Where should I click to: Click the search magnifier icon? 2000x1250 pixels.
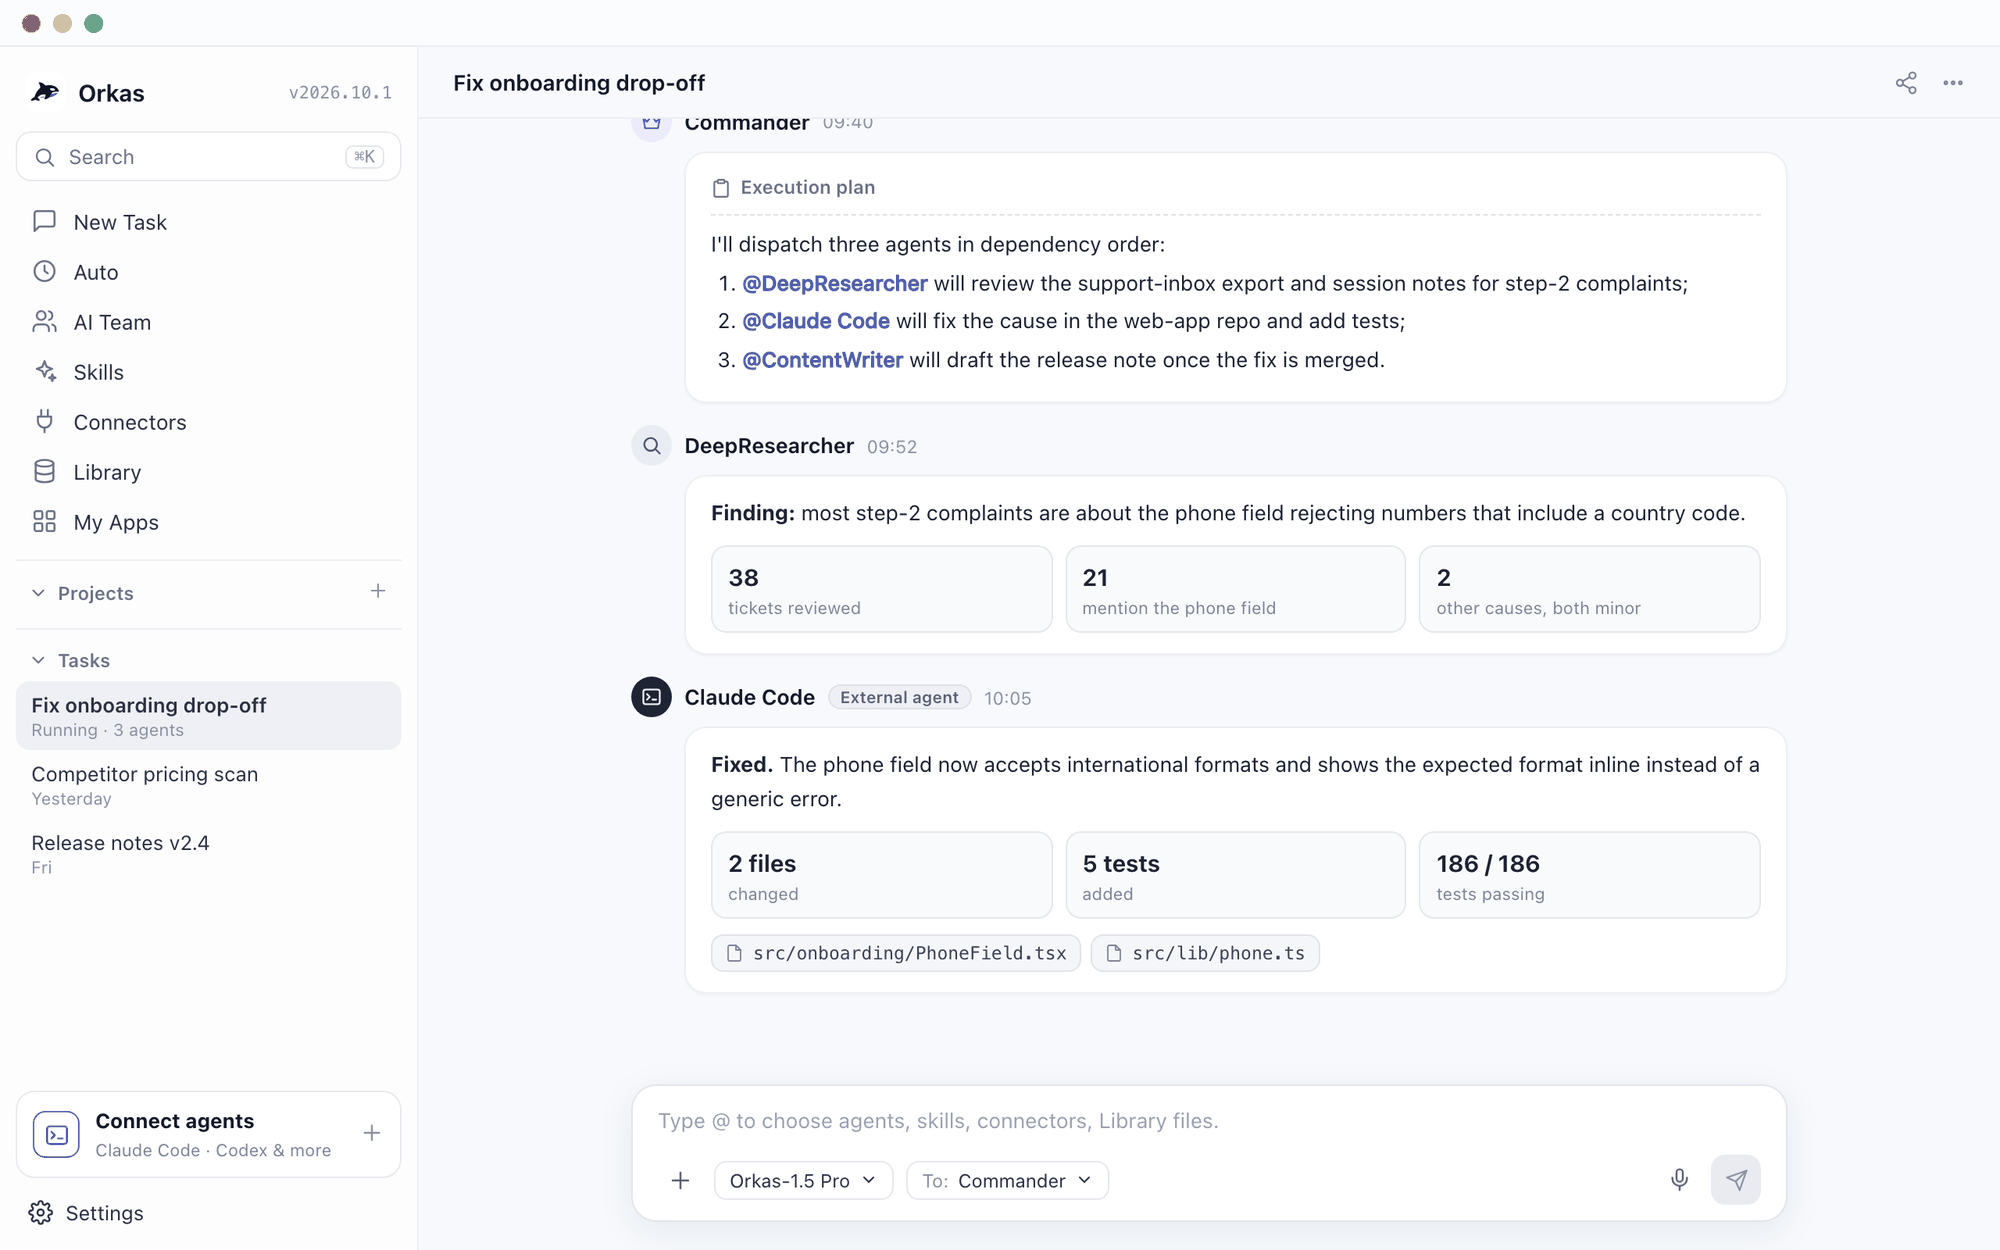[x=44, y=157]
